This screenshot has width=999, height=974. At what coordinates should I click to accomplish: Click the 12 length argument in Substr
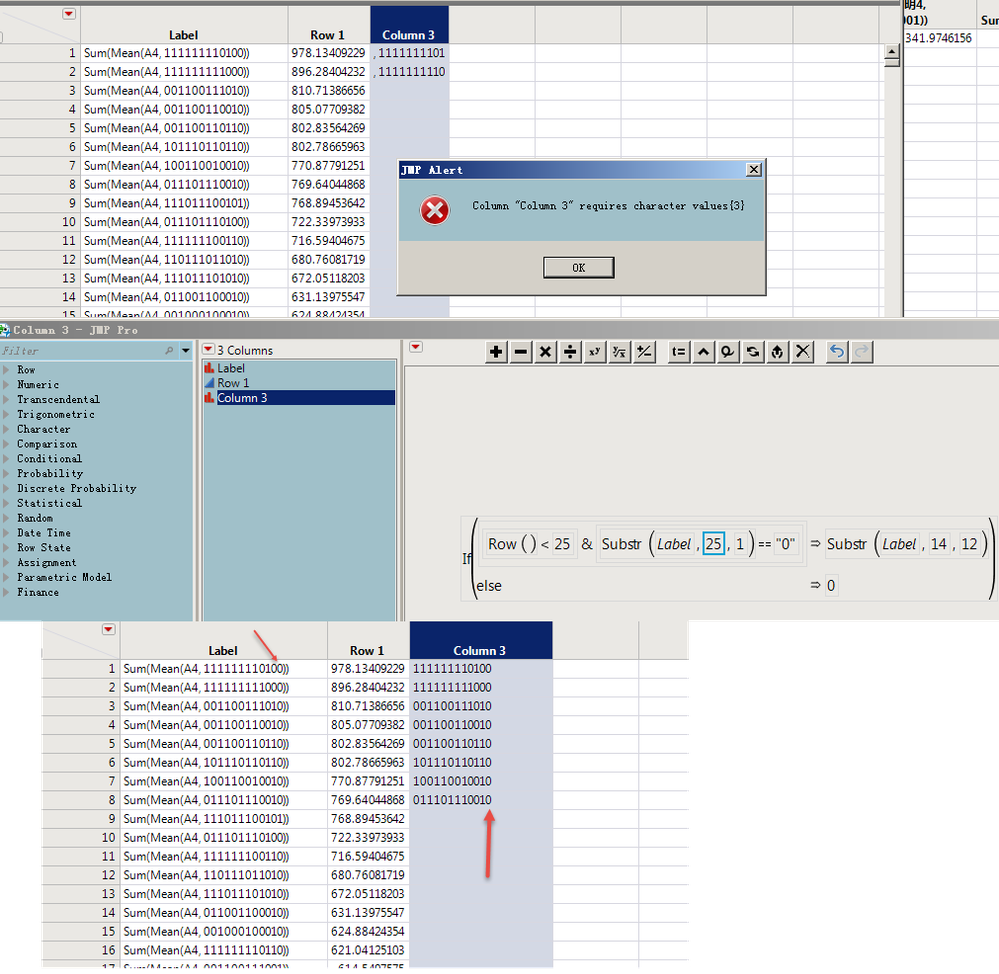(969, 544)
